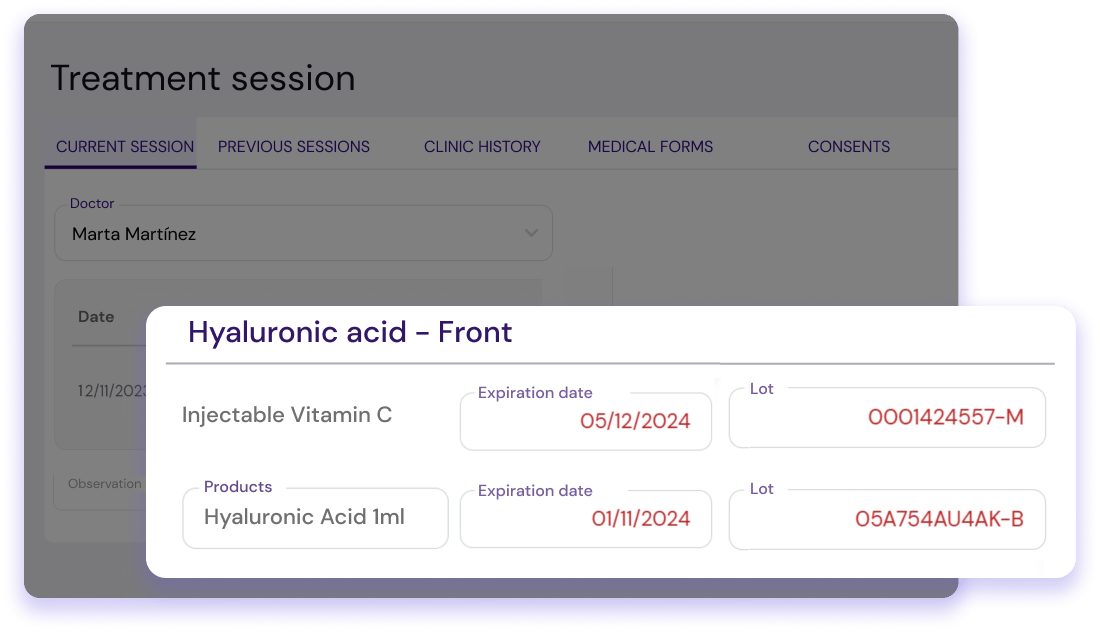Select the Medical Forms tab
This screenshot has width=1100, height=632.
[x=650, y=147]
